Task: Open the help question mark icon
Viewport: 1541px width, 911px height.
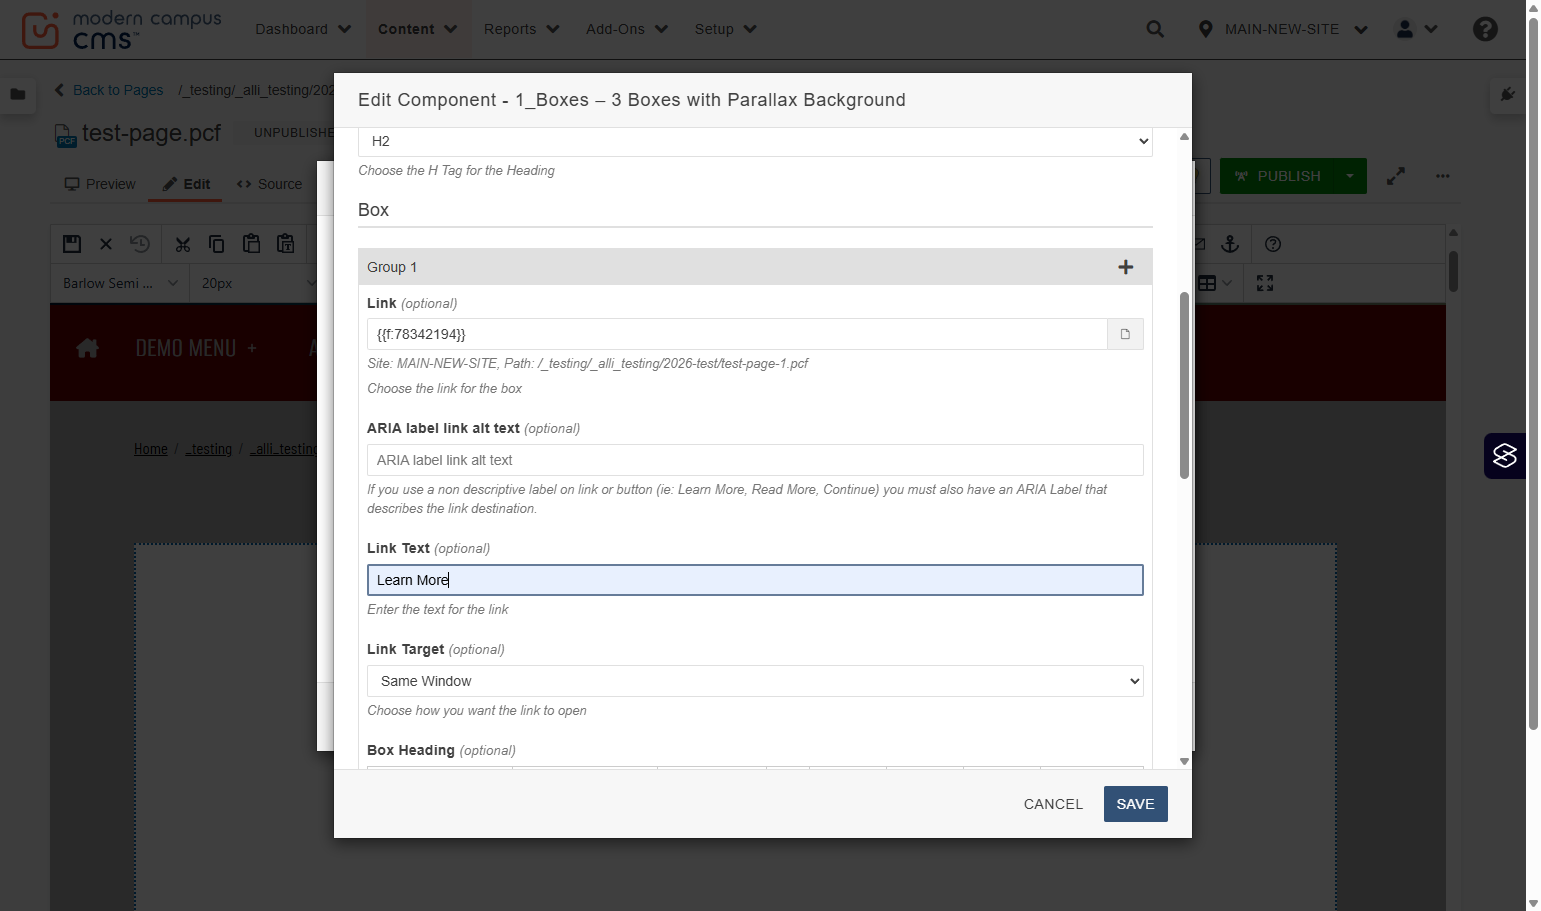Action: click(x=1485, y=29)
